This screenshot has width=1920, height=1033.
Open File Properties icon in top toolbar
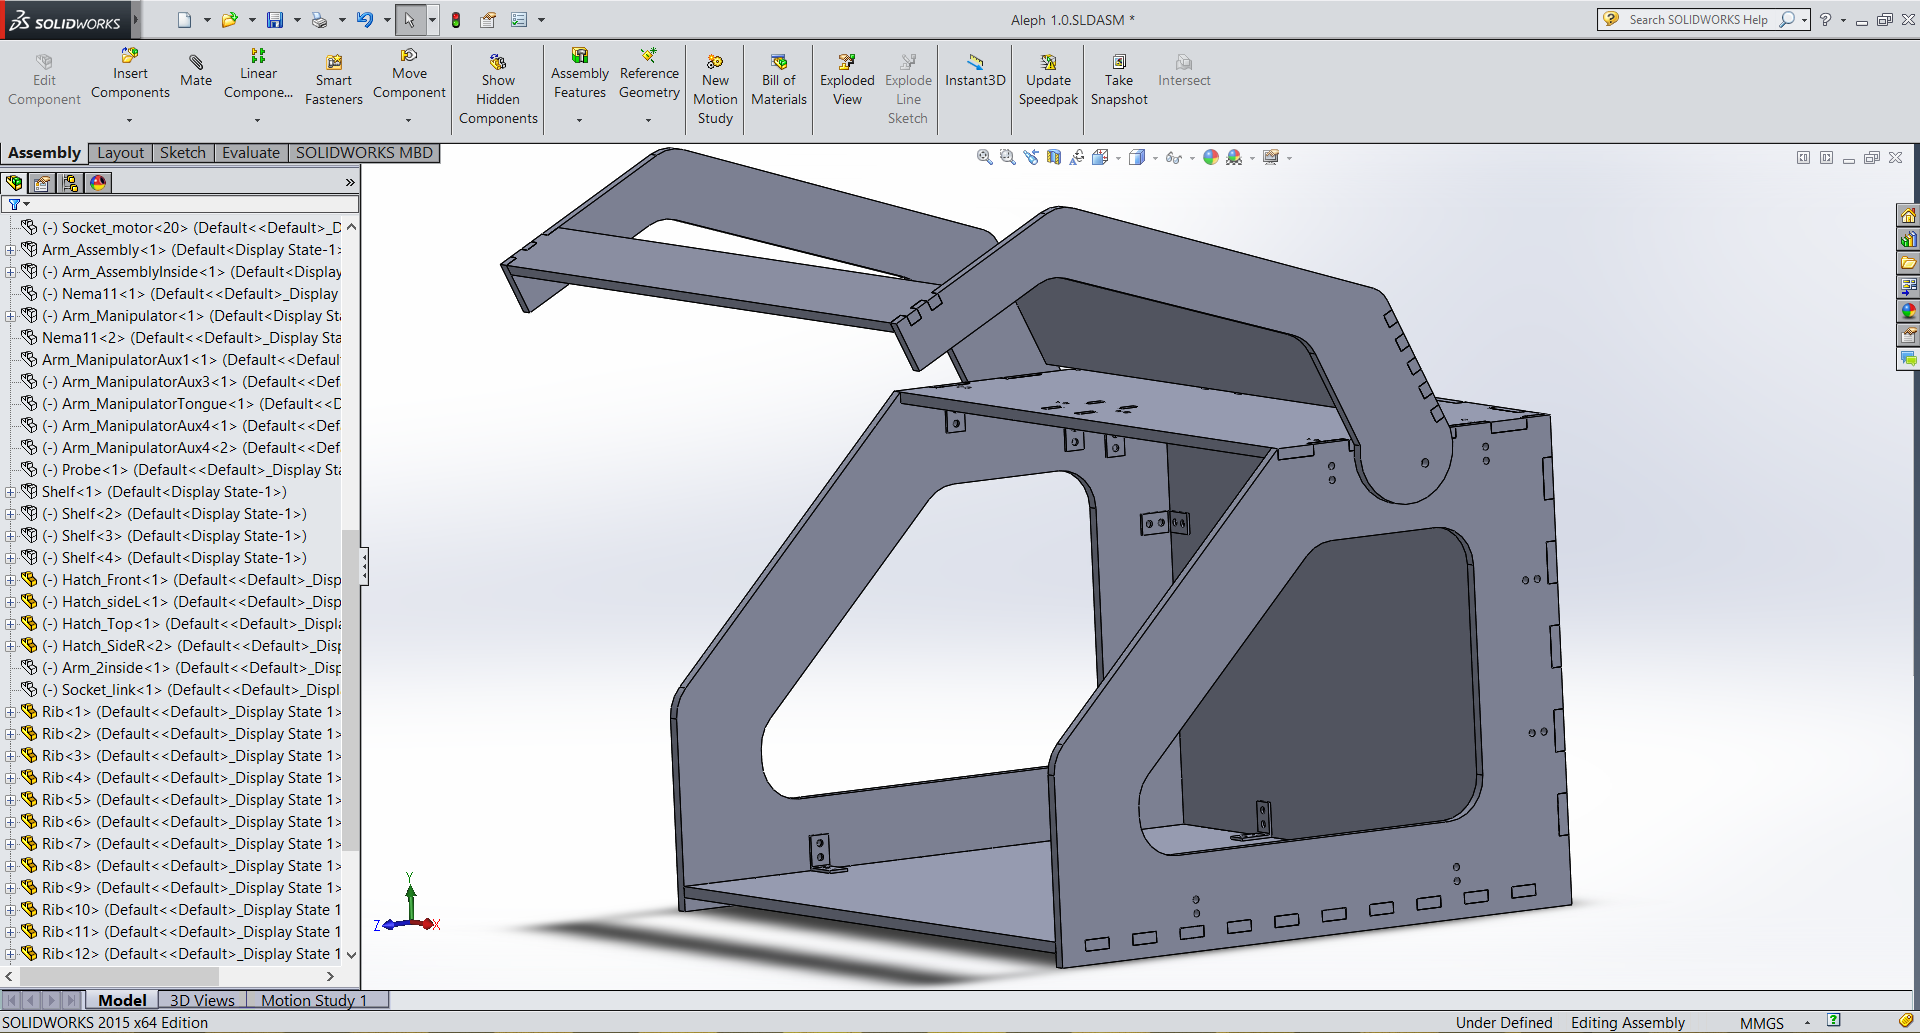point(488,20)
